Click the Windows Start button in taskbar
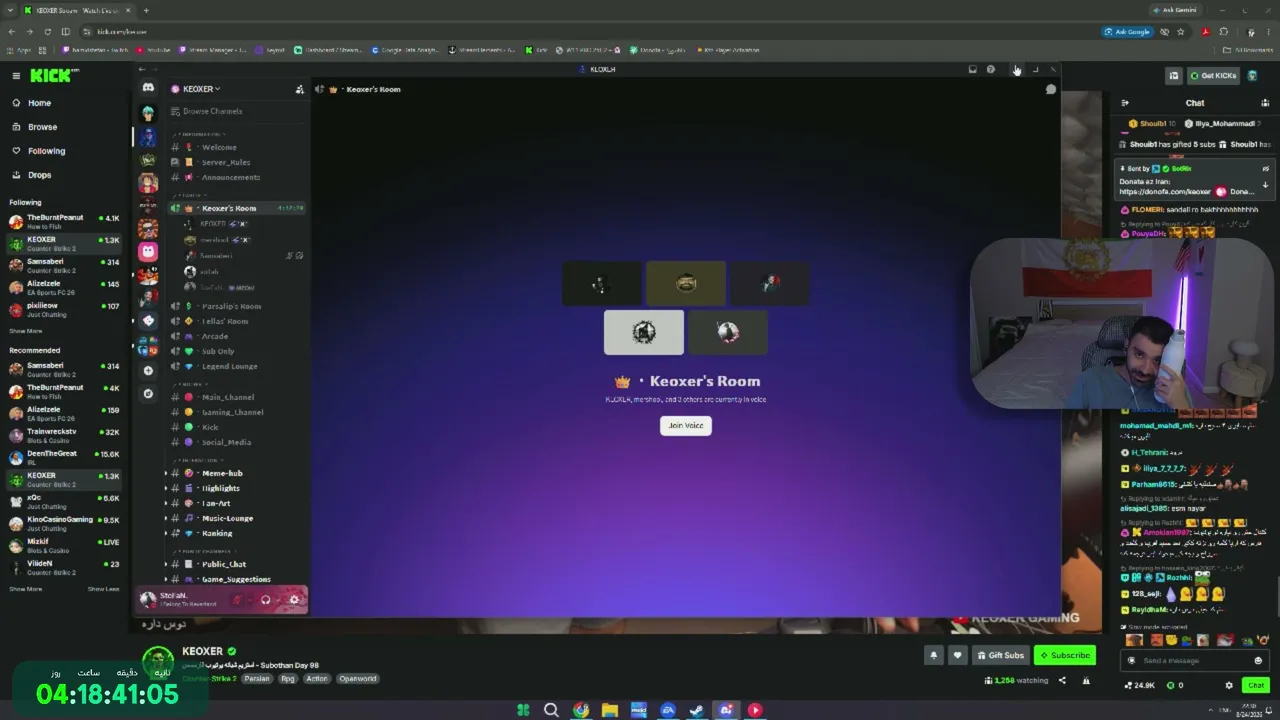Image resolution: width=1280 pixels, height=720 pixels. tap(523, 710)
